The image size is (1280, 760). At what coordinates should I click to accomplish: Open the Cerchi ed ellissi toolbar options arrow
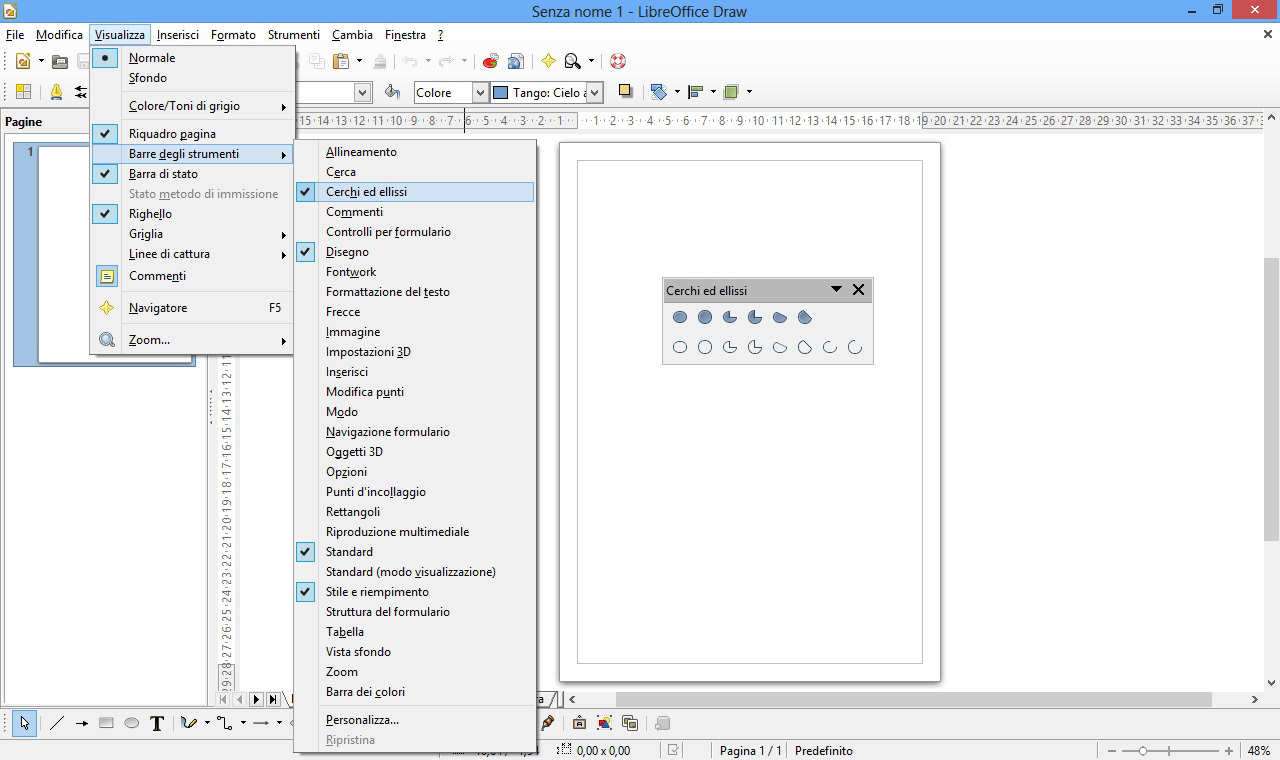click(x=836, y=290)
